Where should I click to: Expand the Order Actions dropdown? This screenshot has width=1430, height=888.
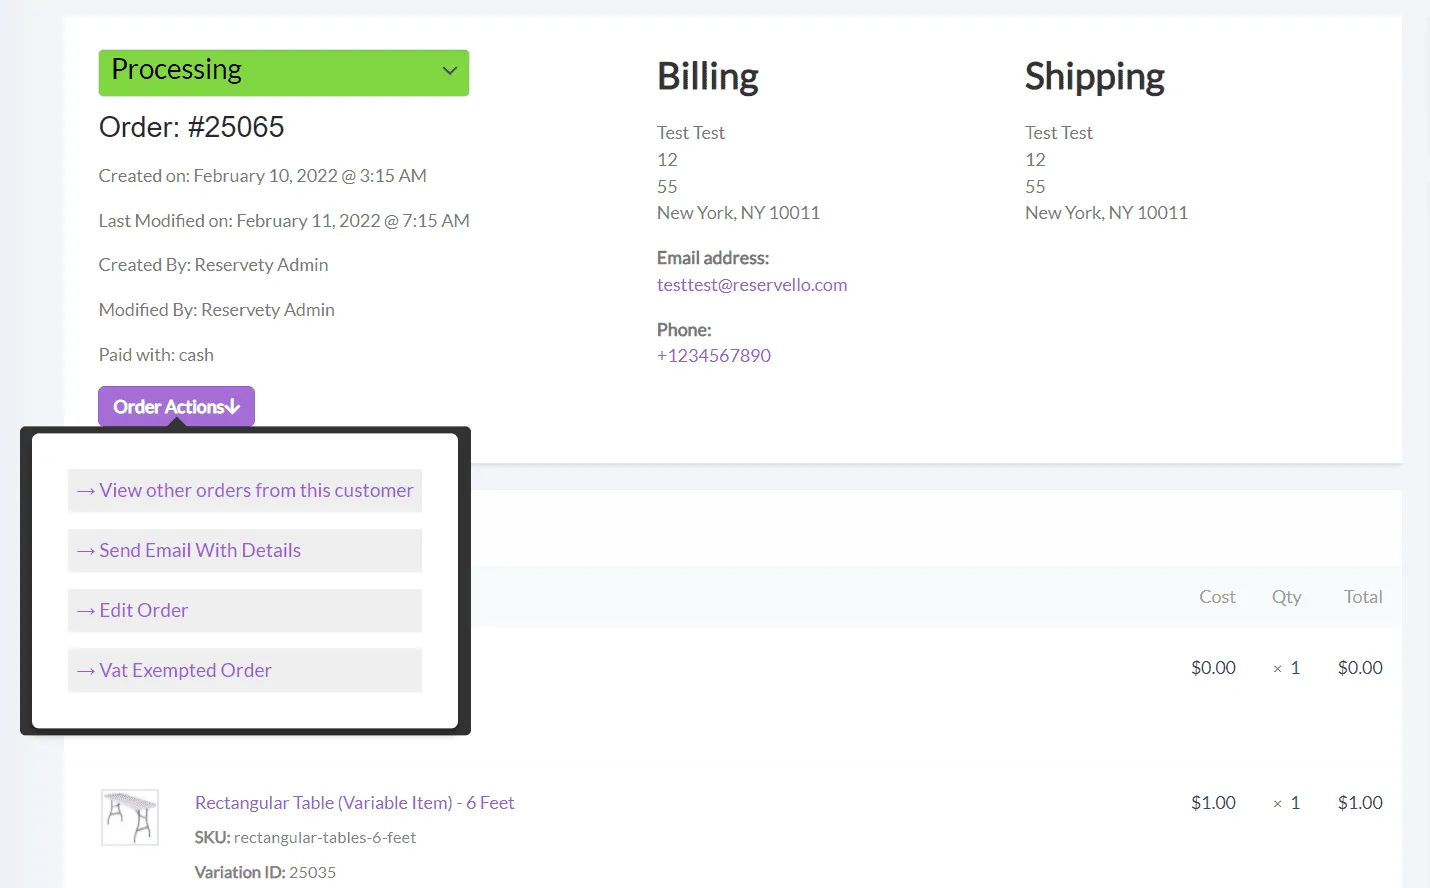click(x=176, y=406)
